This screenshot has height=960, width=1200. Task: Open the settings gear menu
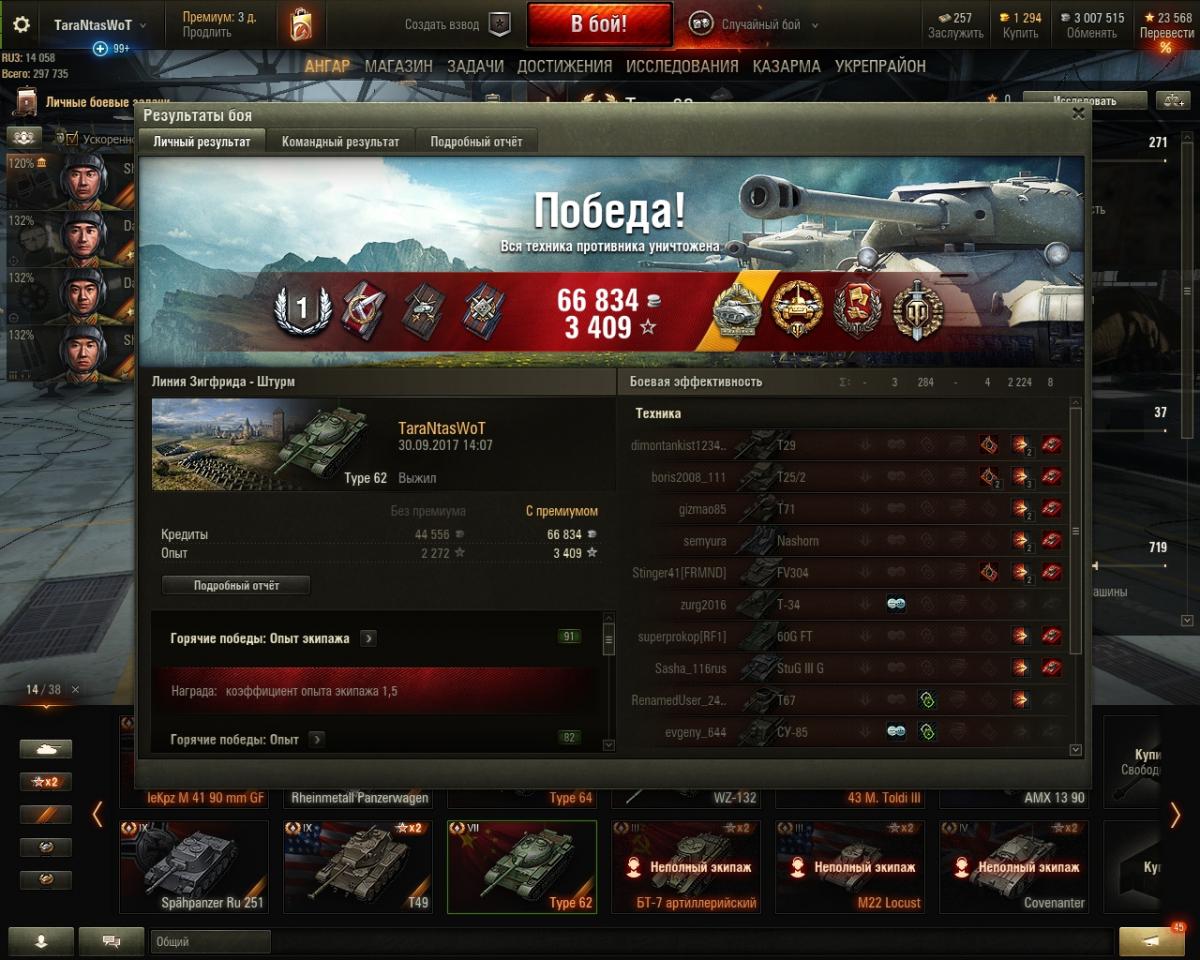click(x=21, y=25)
